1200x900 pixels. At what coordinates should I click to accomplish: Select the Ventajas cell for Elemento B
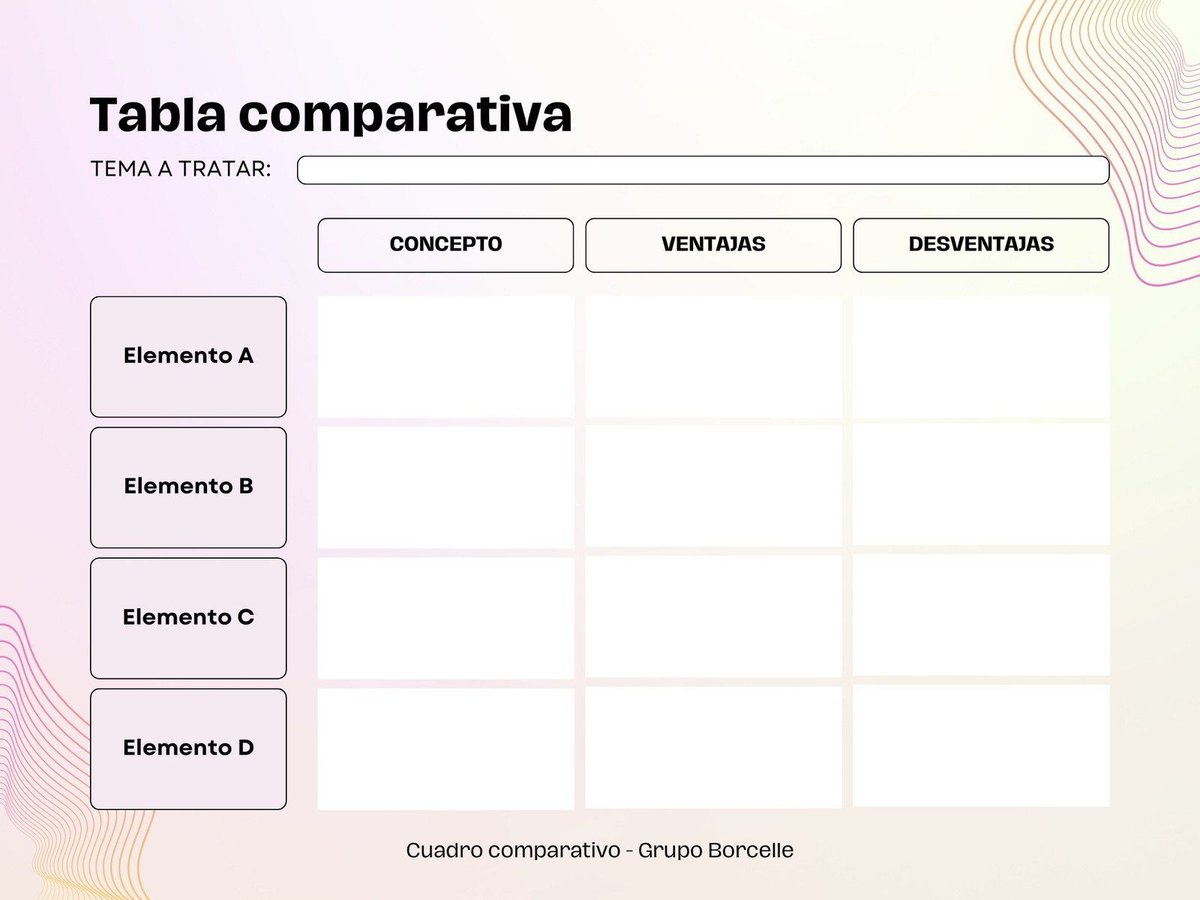(713, 486)
